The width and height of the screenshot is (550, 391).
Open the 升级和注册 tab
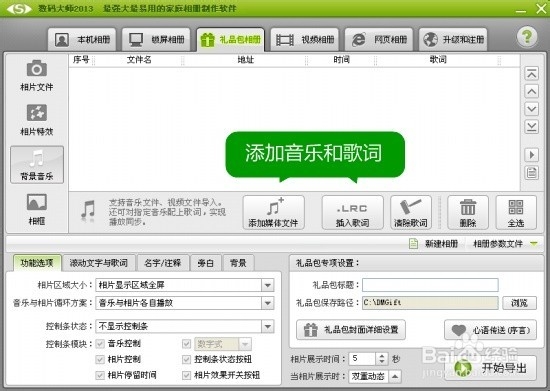[x=453, y=39]
